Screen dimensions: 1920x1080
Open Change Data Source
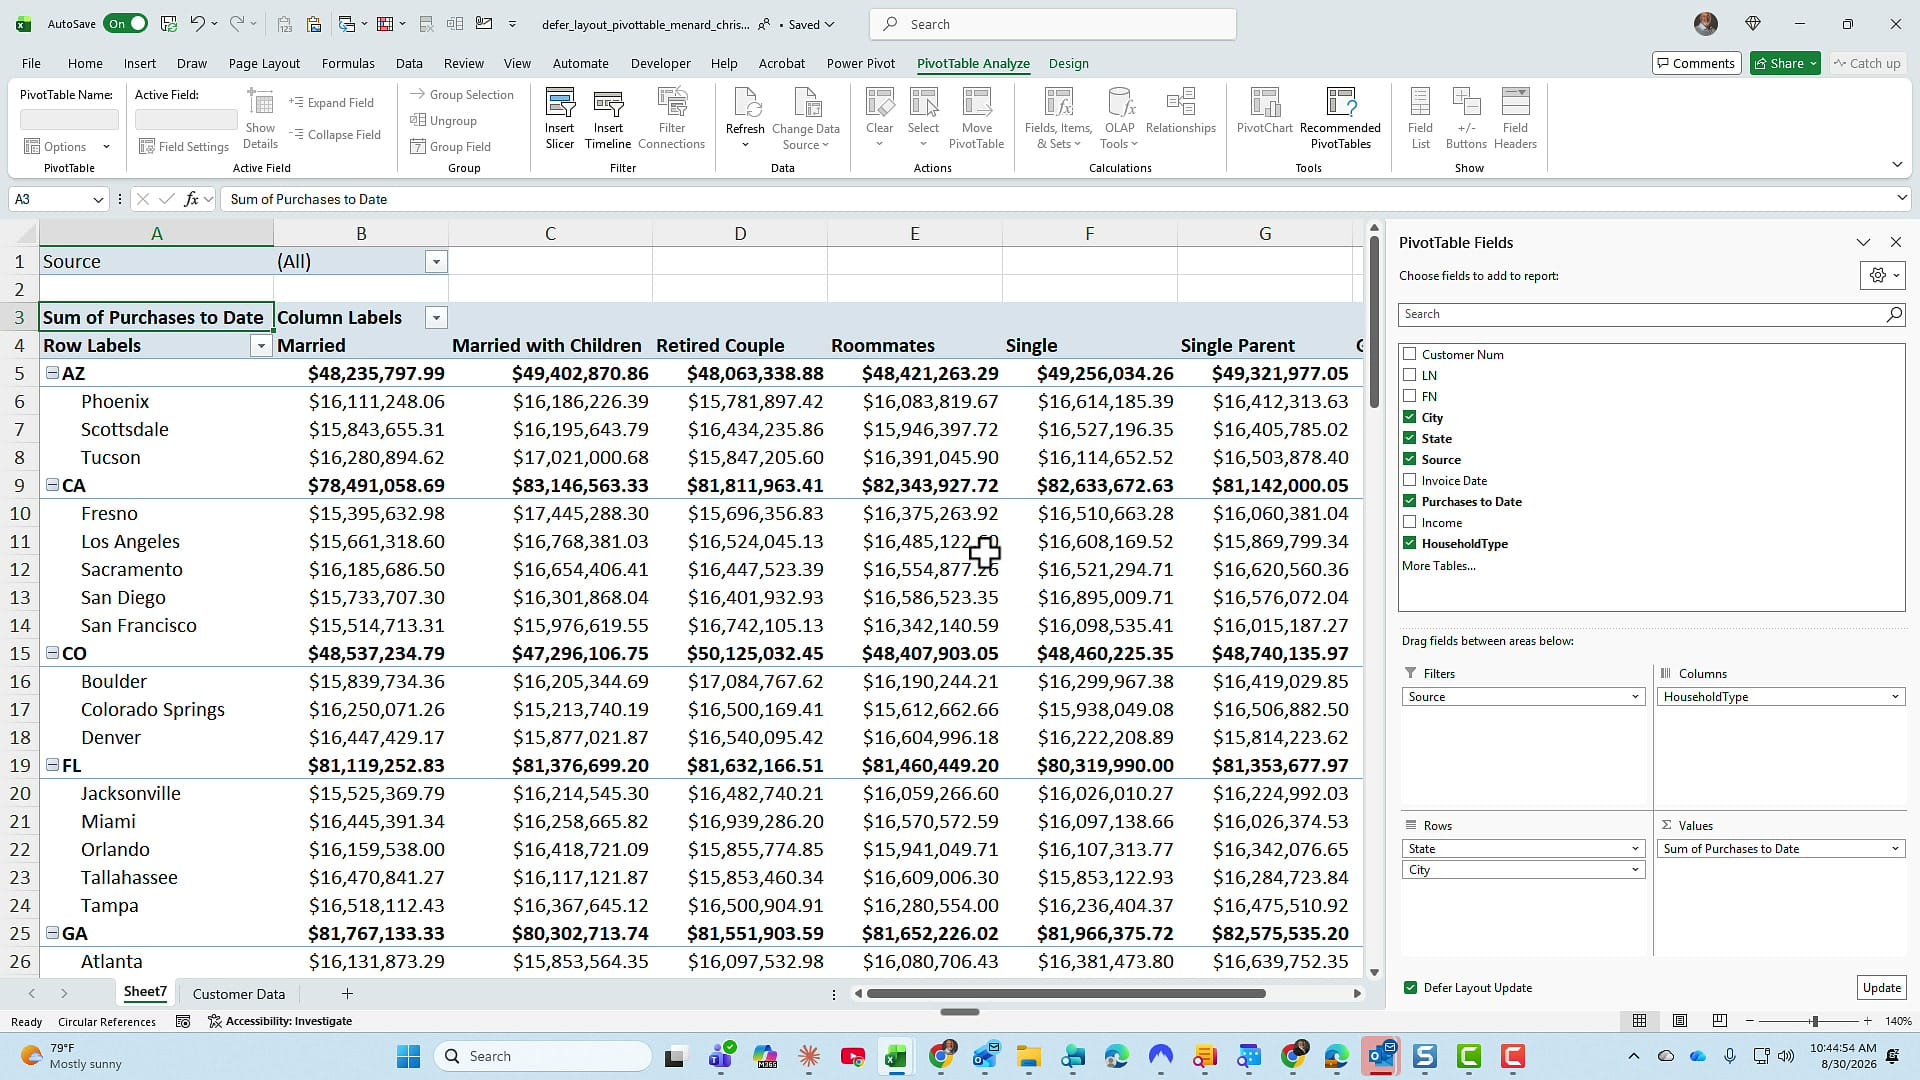click(x=806, y=118)
